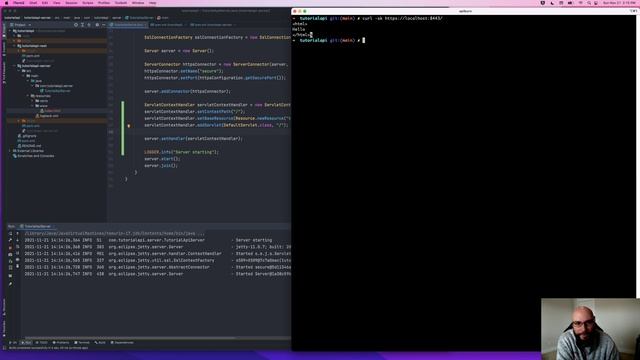Open the Apple menu

point(6,3)
